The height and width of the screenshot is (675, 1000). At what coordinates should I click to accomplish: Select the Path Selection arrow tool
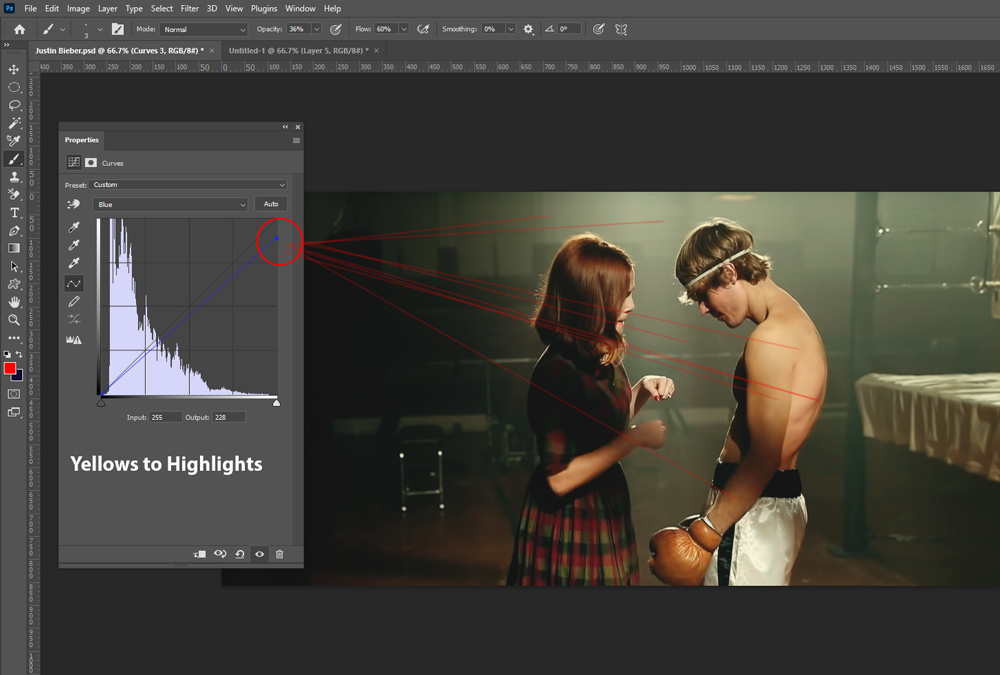pyautogui.click(x=14, y=266)
